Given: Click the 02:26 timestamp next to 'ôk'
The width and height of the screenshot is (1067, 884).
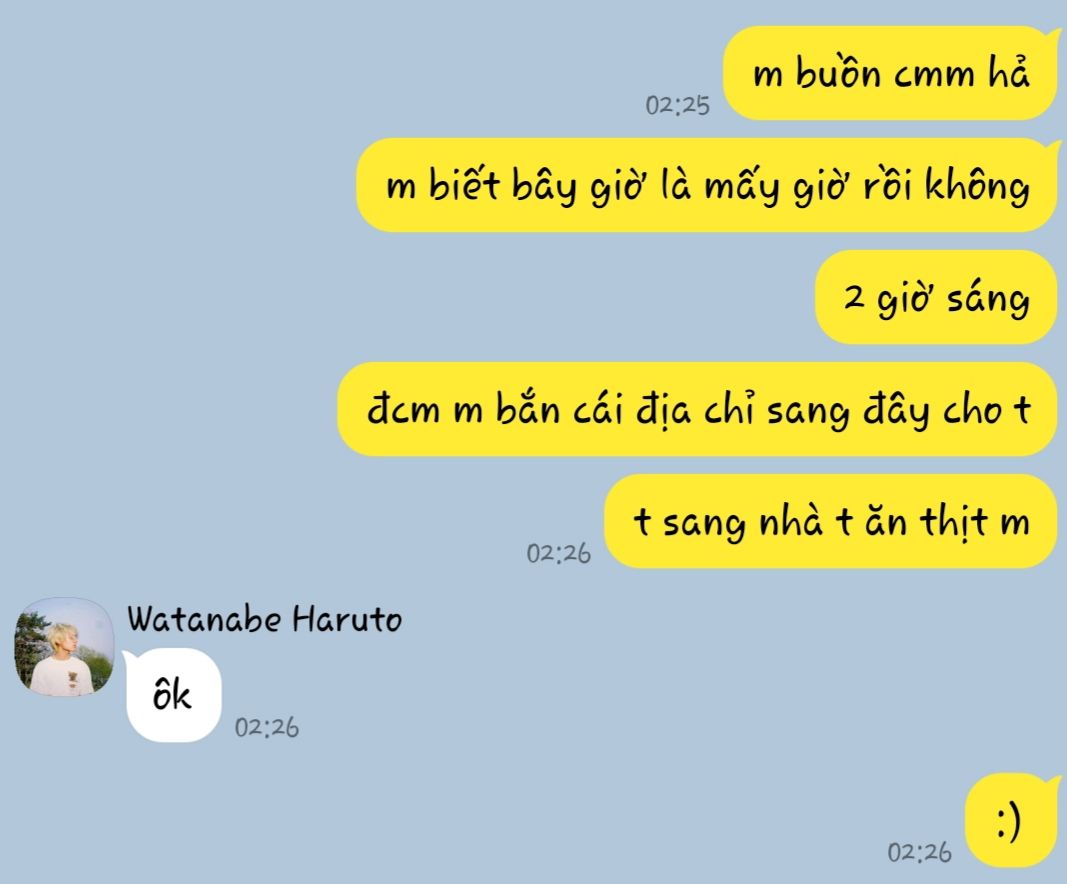Looking at the screenshot, I should (x=267, y=727).
